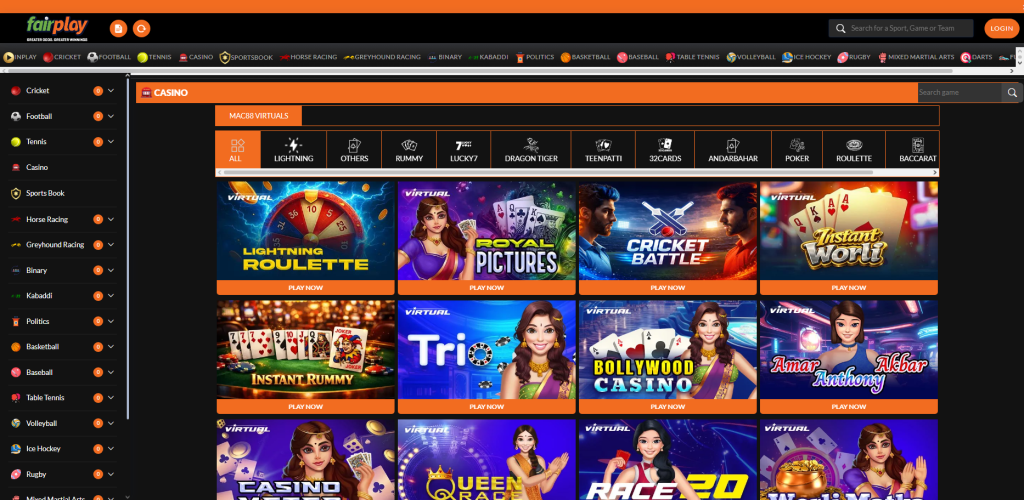Click the Fairplay logo

tap(57, 29)
